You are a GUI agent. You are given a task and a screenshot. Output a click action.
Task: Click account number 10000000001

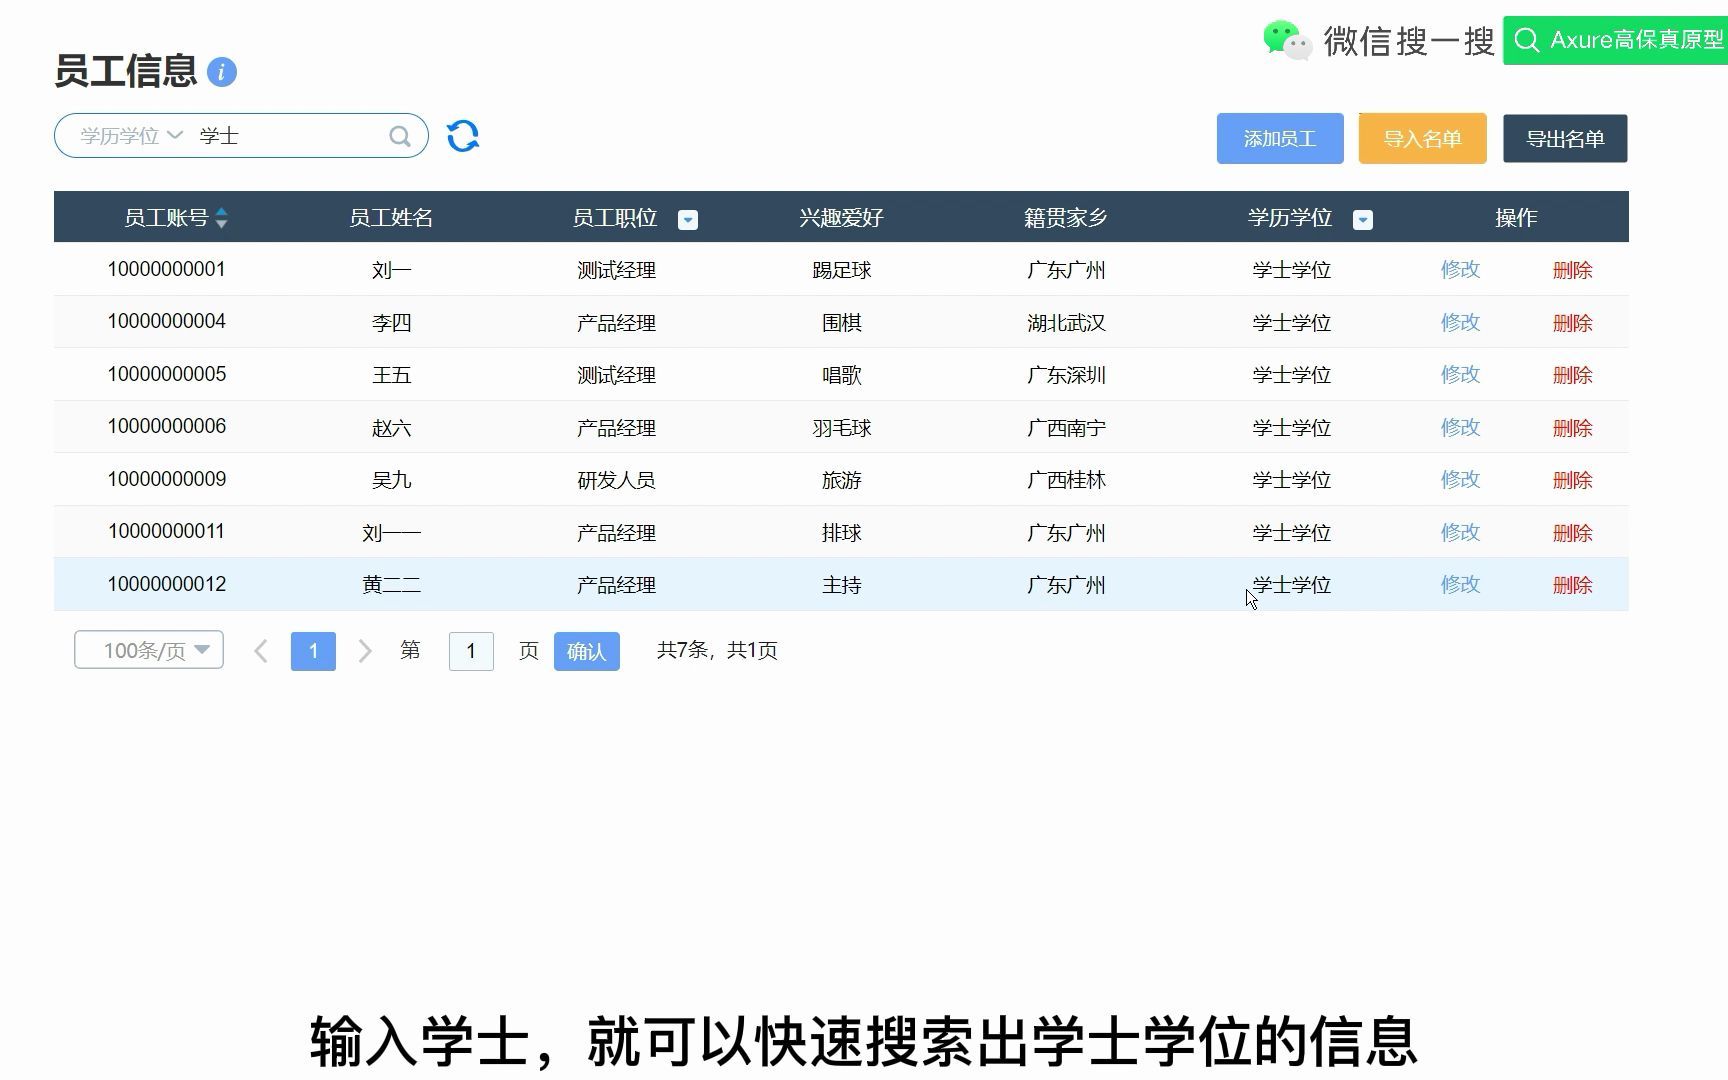point(167,269)
